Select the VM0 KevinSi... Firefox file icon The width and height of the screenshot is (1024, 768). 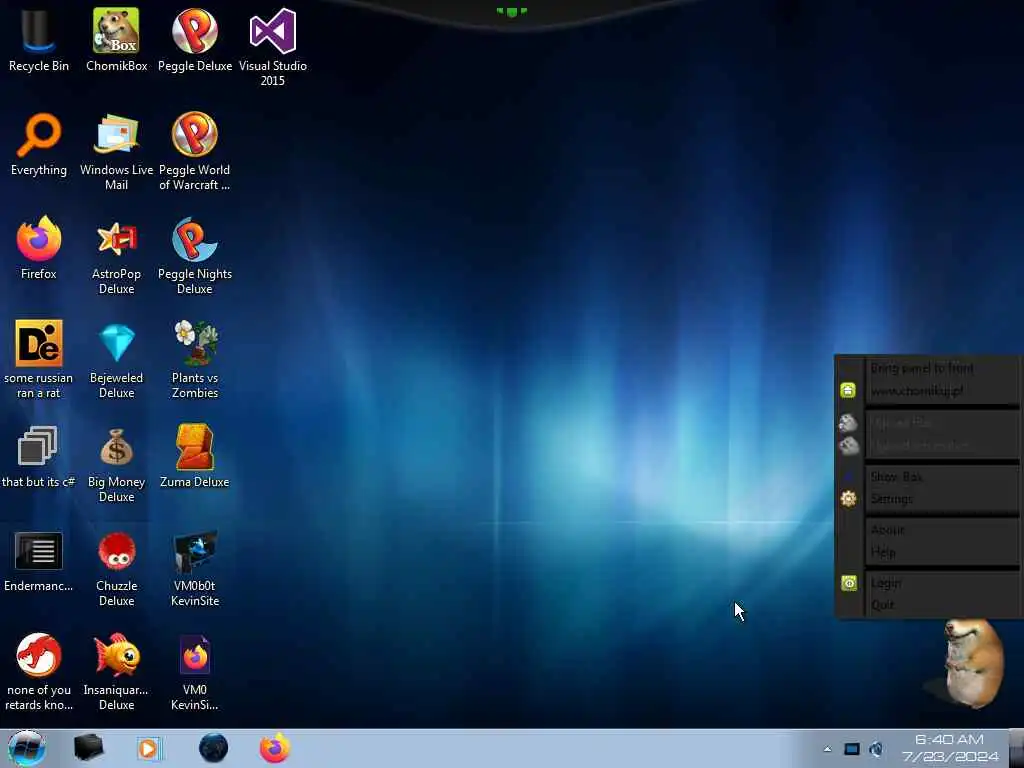pos(195,671)
